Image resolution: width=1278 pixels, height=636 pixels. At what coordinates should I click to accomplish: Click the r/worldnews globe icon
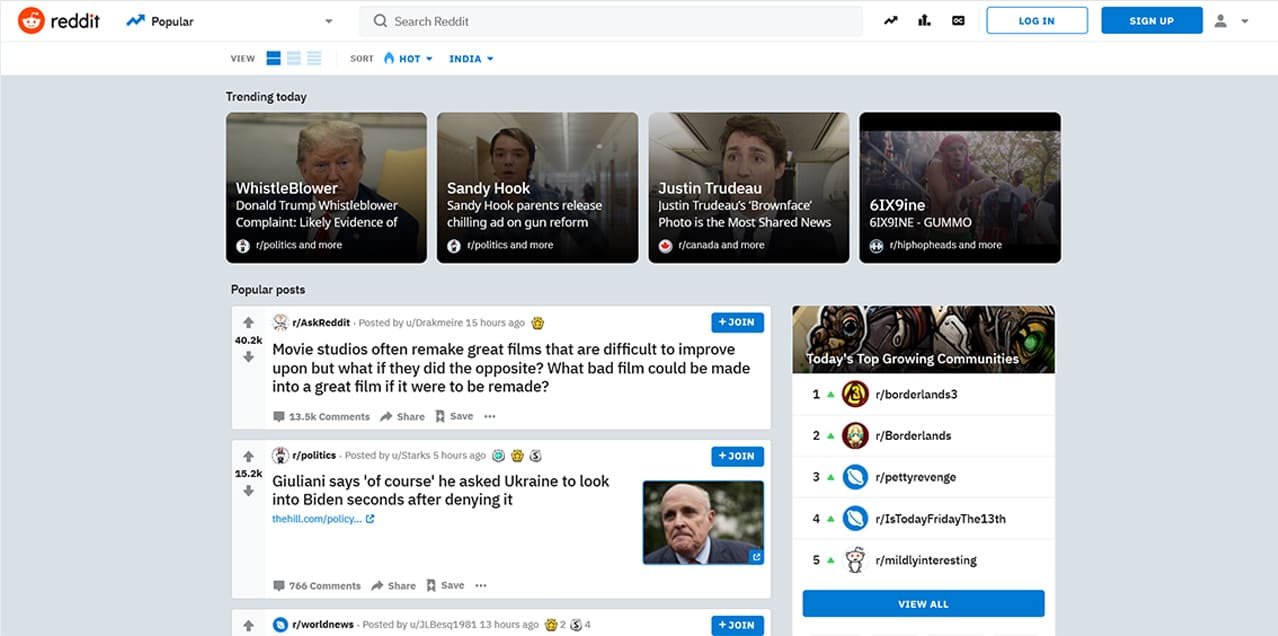point(280,625)
